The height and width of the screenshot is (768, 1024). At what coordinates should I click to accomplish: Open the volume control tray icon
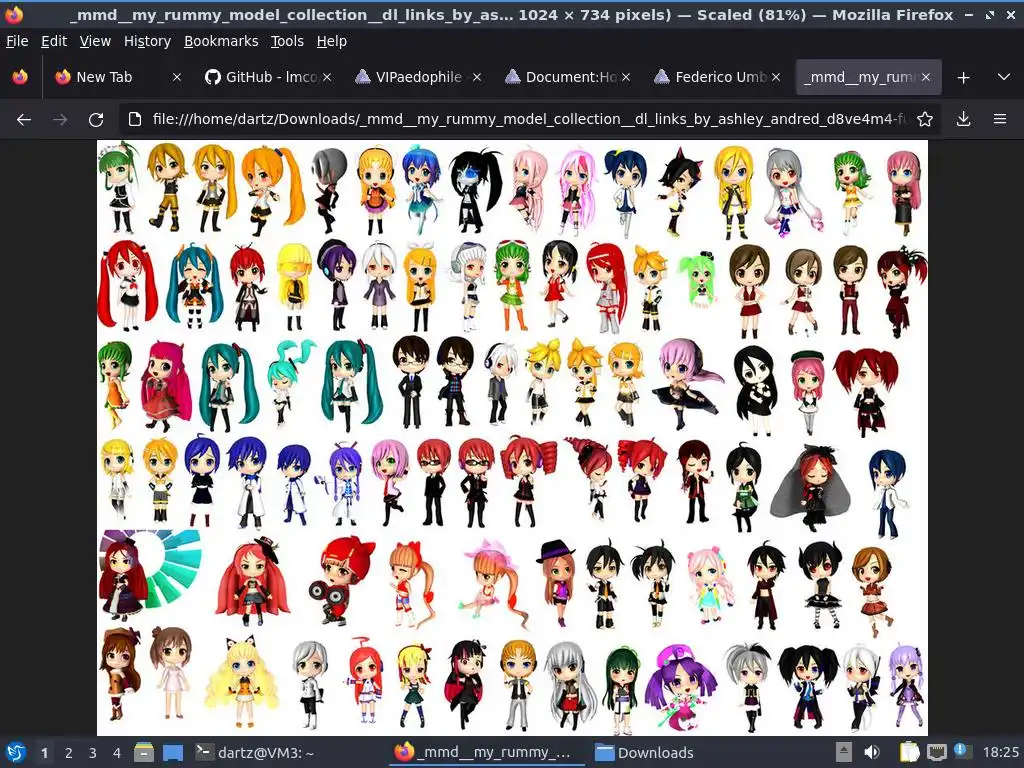pos(872,752)
